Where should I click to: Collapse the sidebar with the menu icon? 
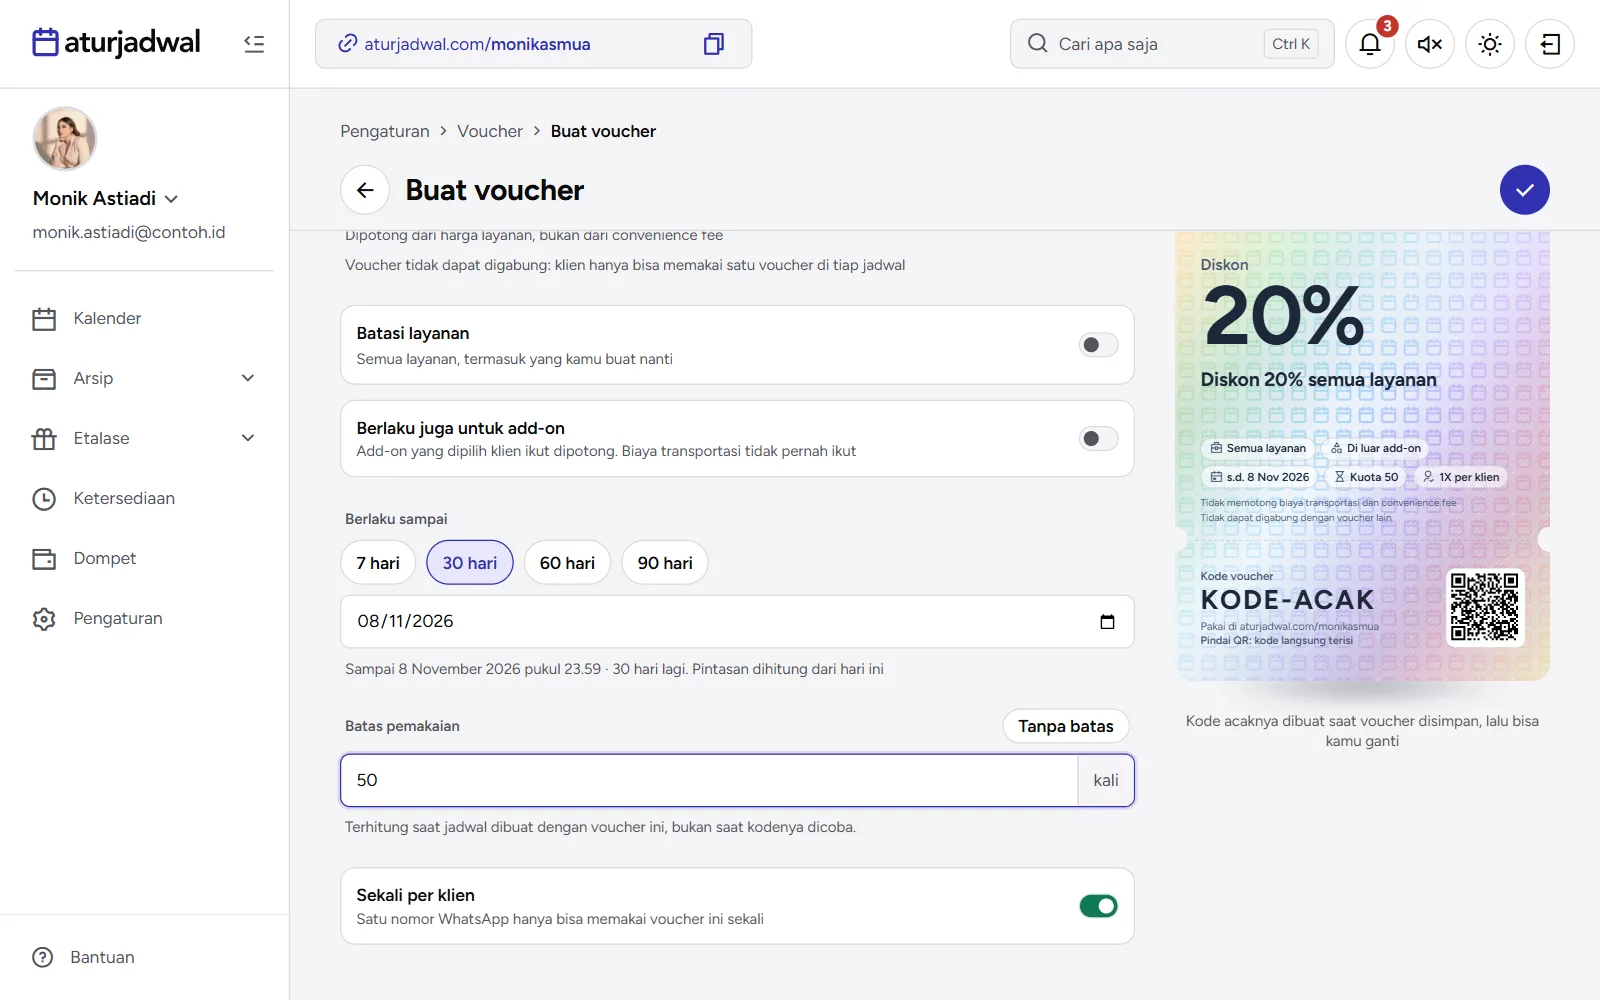(254, 44)
